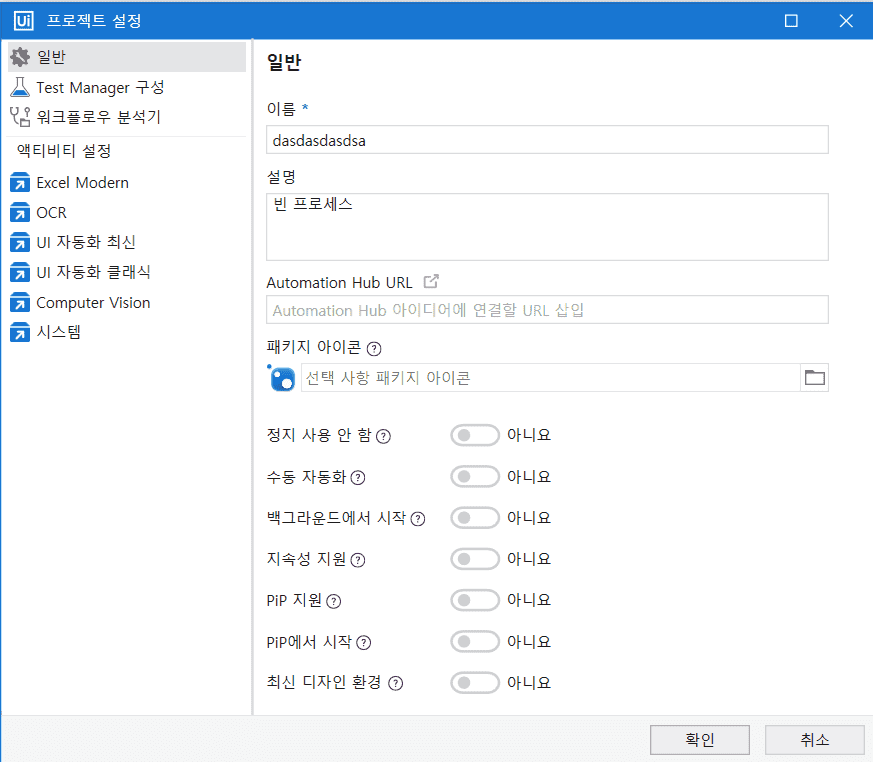Click the Test Manager flask icon
873x762 pixels.
pos(20,87)
